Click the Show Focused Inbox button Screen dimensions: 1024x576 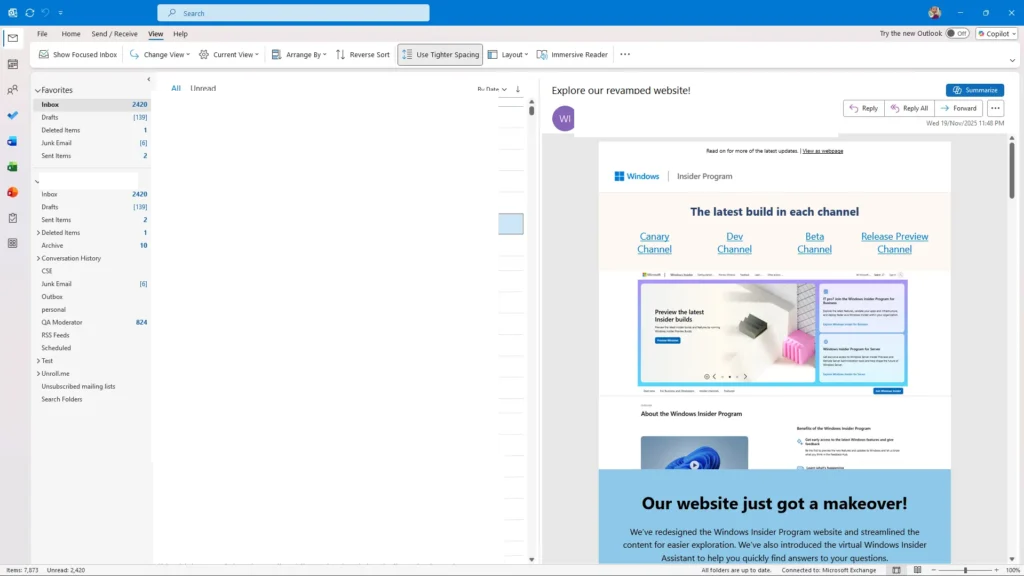point(78,54)
